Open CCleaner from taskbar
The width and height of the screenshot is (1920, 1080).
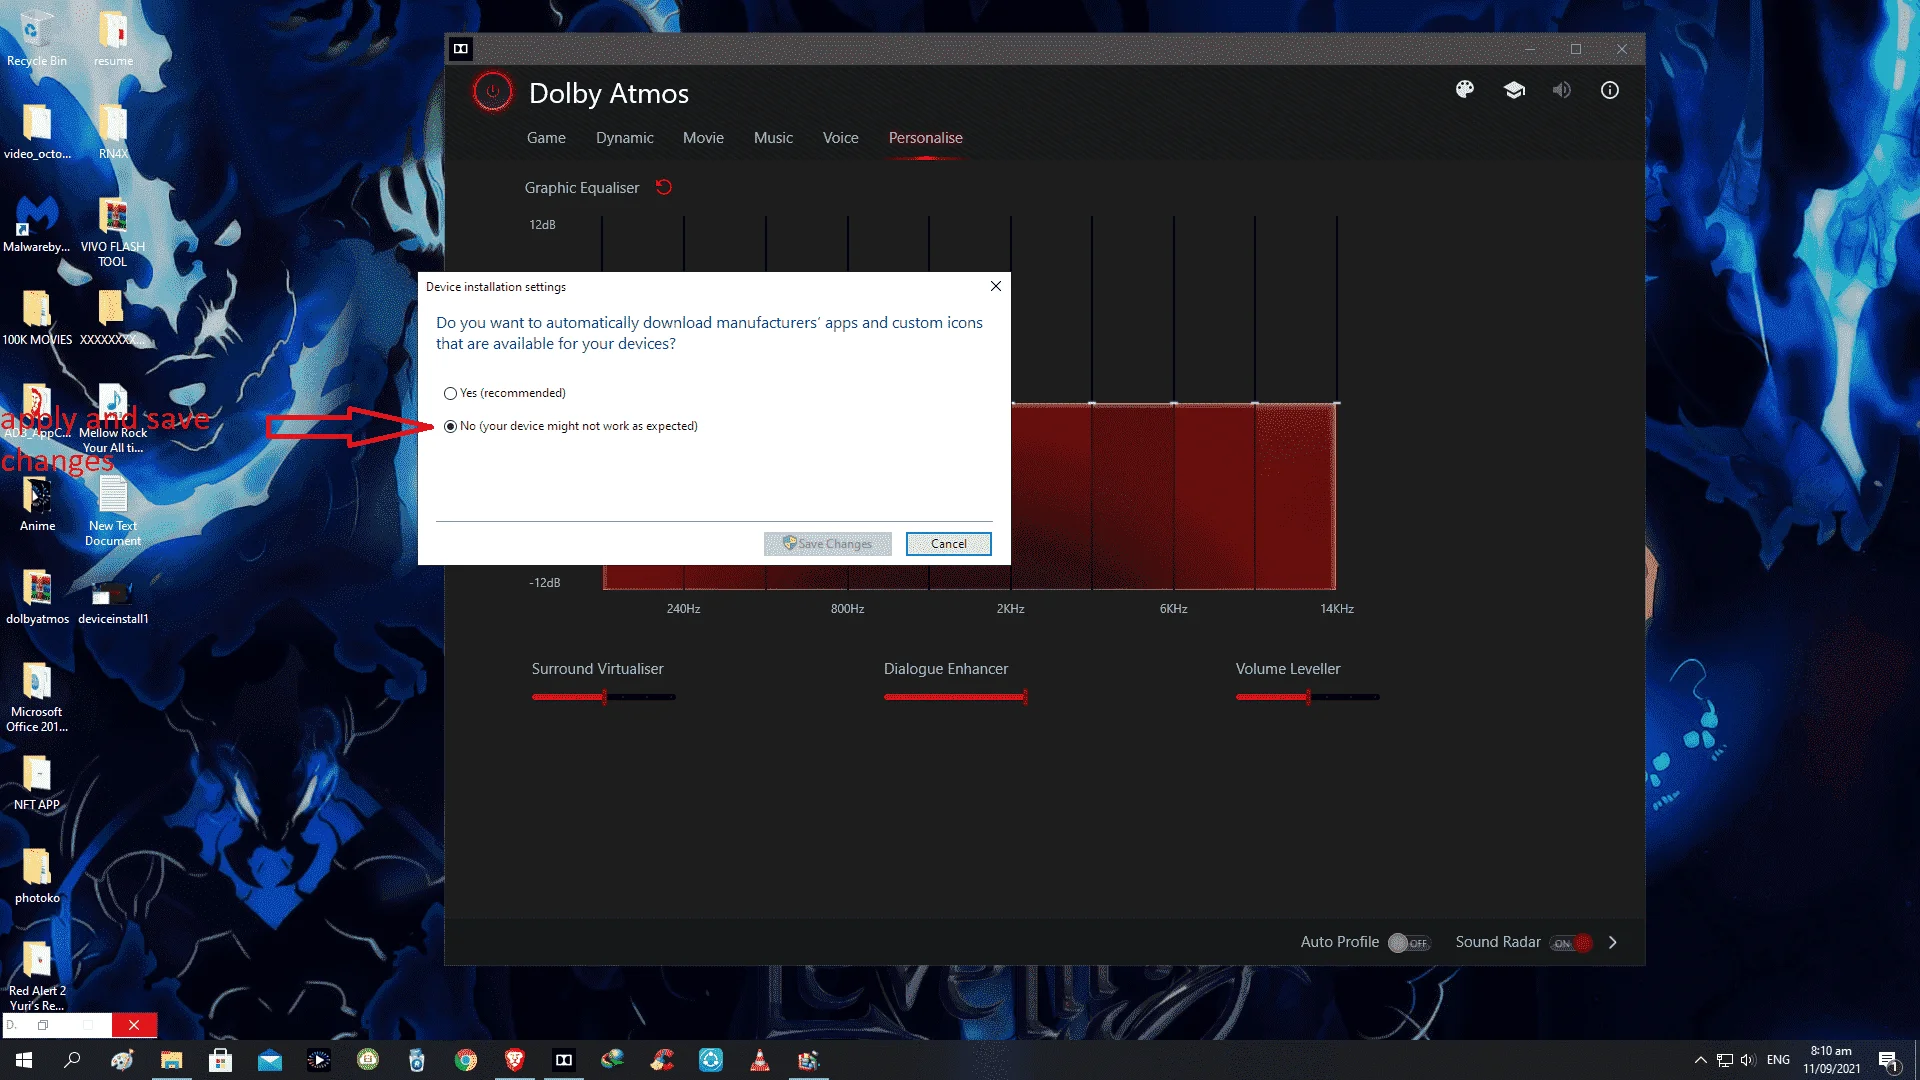662,1060
